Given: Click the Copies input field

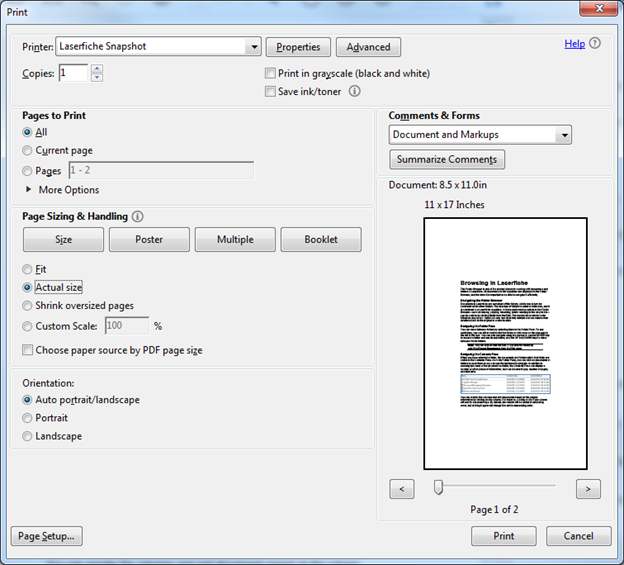Looking at the screenshot, I should click(73, 73).
